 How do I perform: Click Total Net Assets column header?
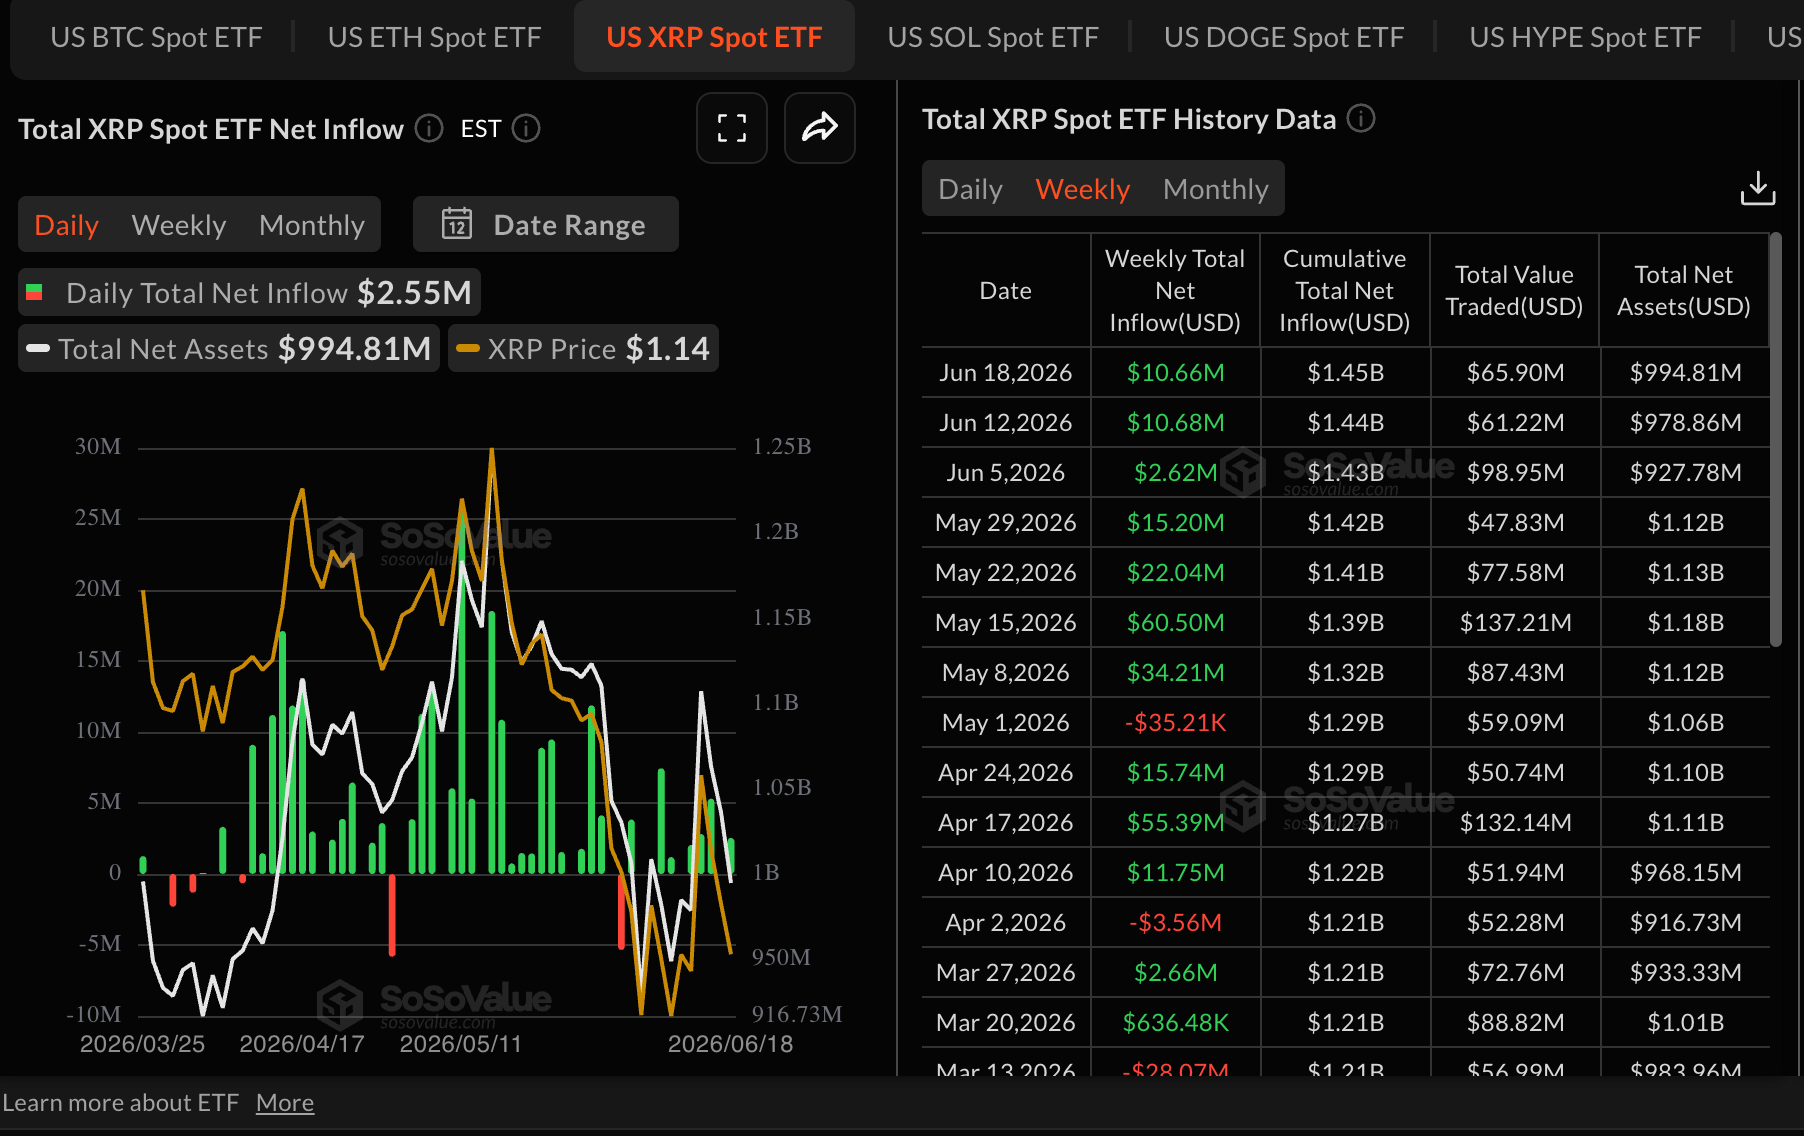click(1684, 290)
